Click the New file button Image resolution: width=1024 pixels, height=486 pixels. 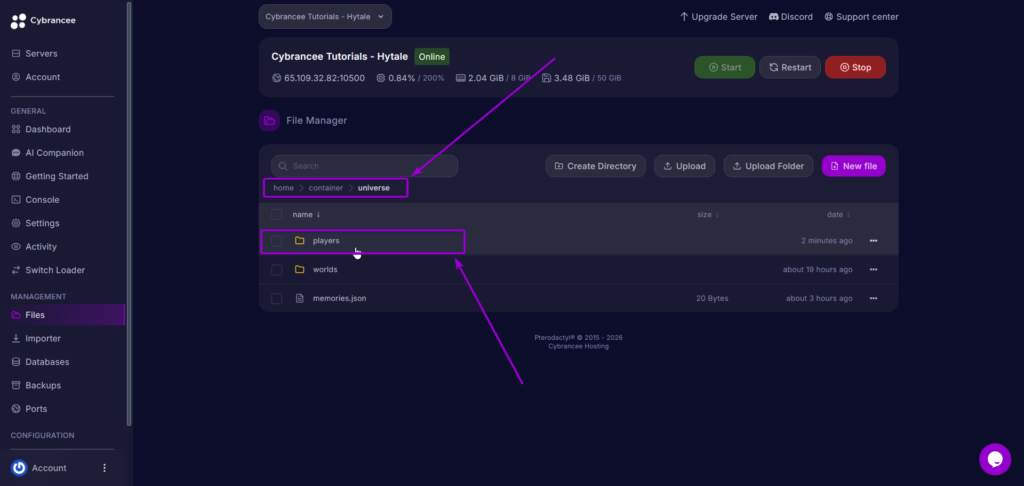pos(853,166)
